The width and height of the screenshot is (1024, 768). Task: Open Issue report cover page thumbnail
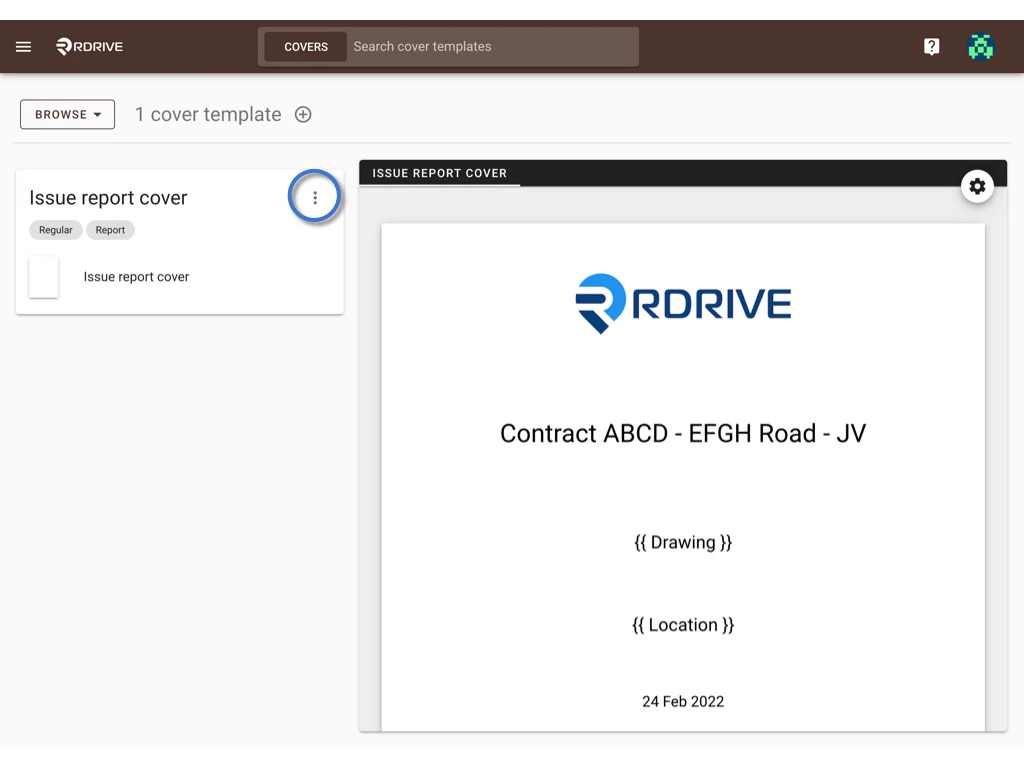[x=44, y=277]
